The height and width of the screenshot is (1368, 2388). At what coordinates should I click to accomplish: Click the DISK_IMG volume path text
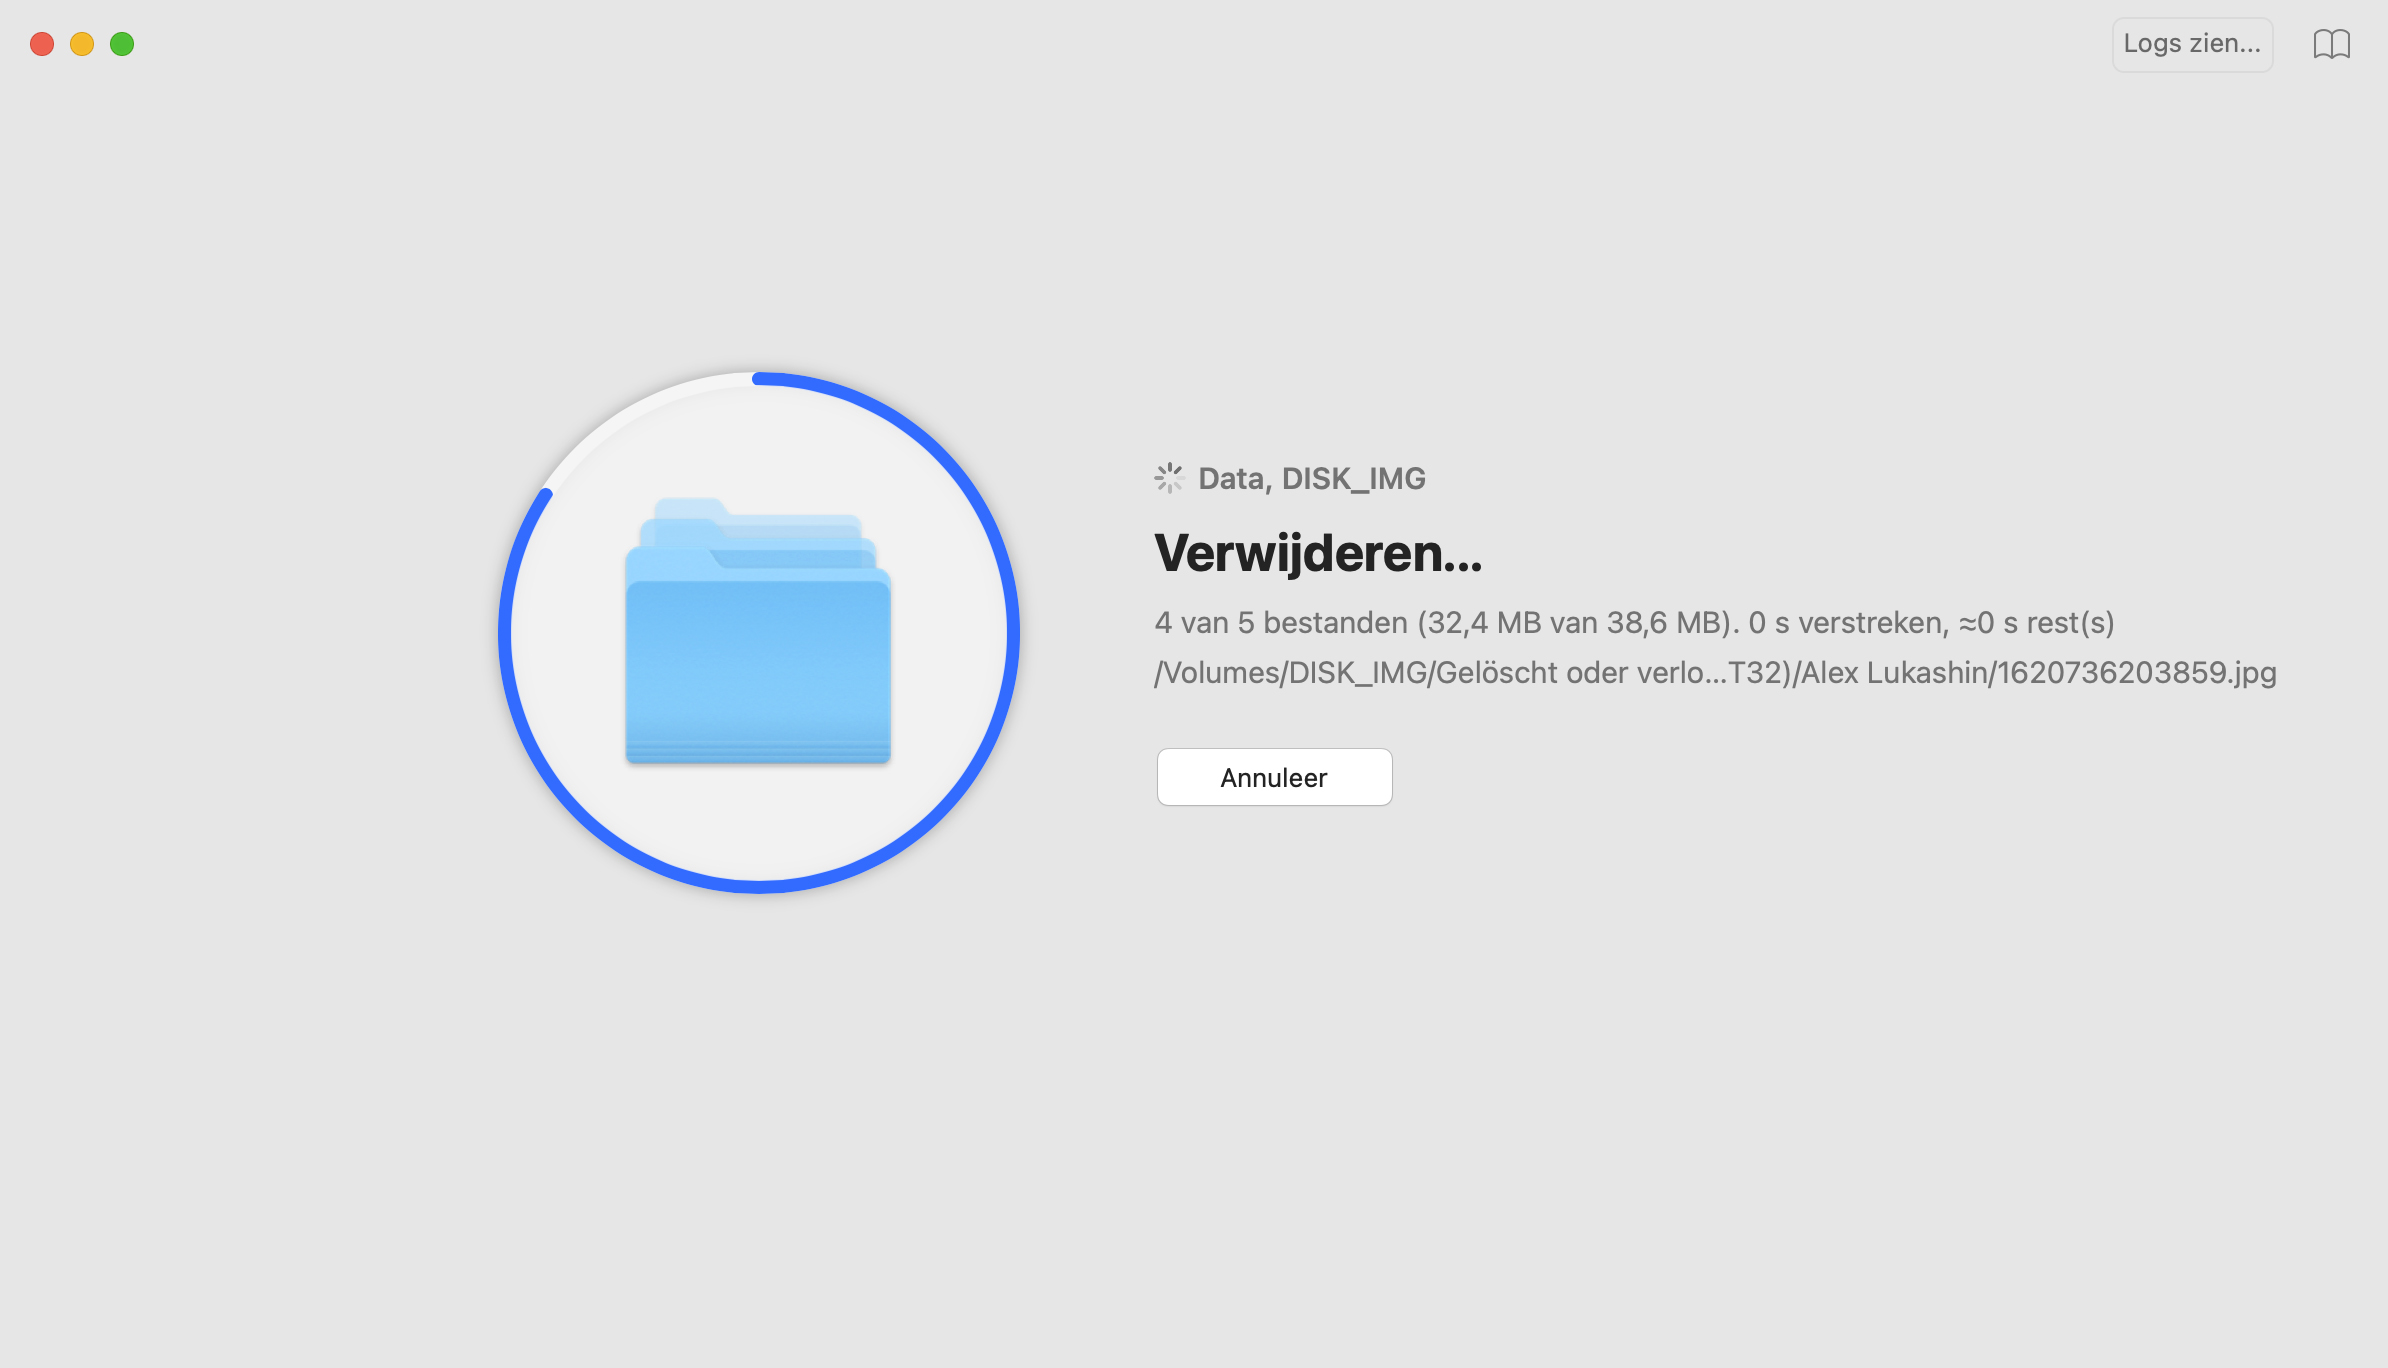(1712, 671)
